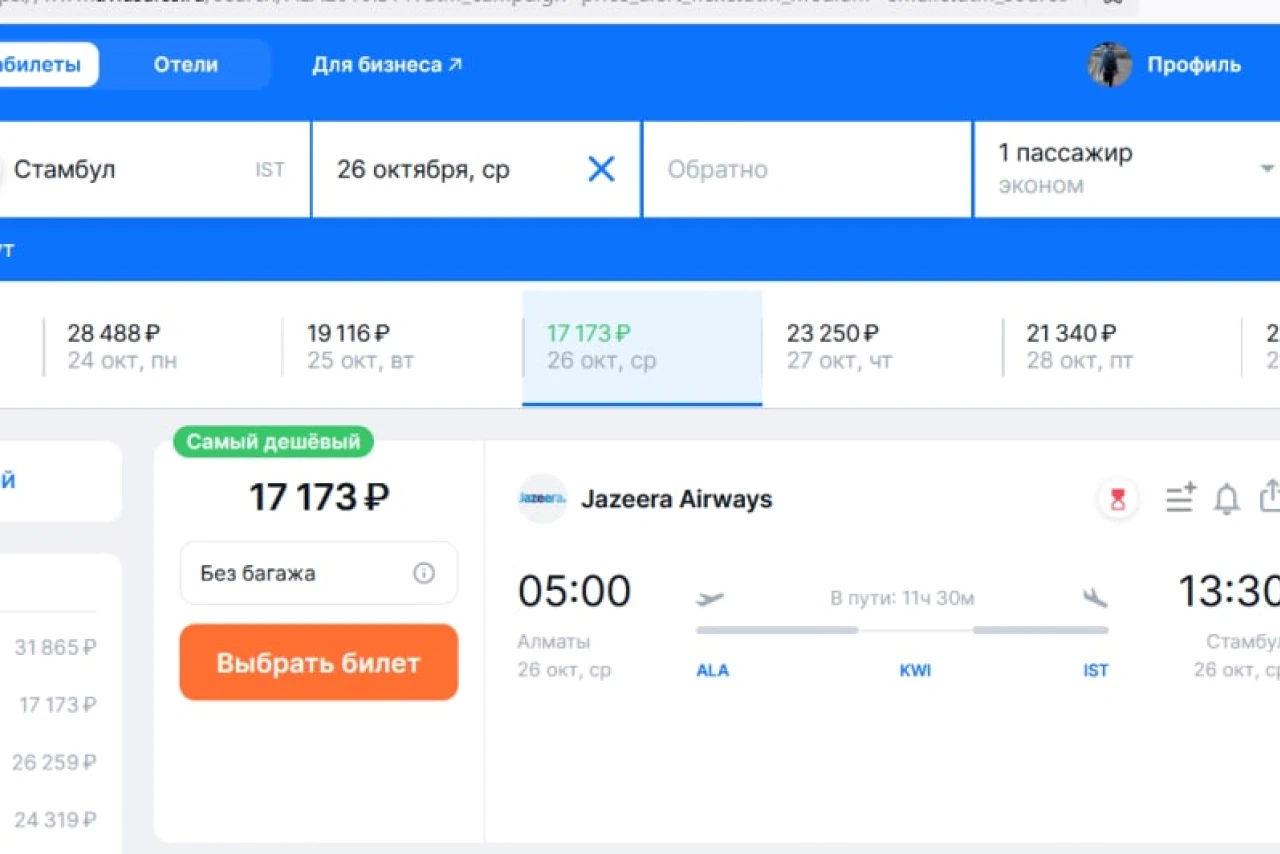Click the В пути: 11ч 30м duration
Screen dimensions: 1280x854
coord(902,598)
